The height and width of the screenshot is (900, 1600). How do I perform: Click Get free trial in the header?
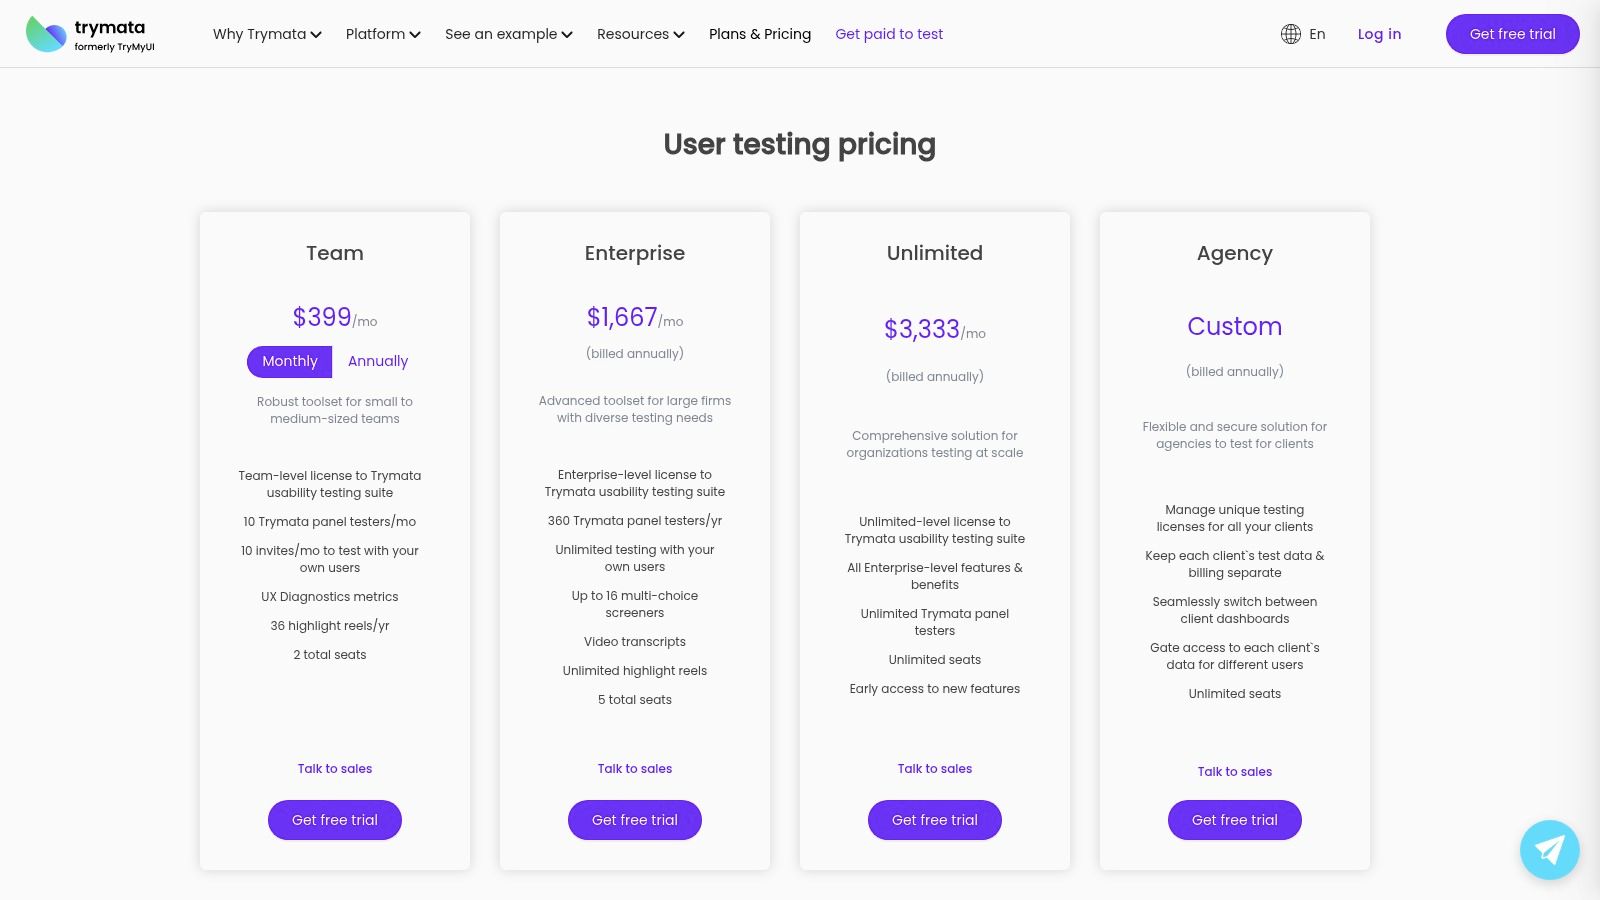click(x=1512, y=34)
